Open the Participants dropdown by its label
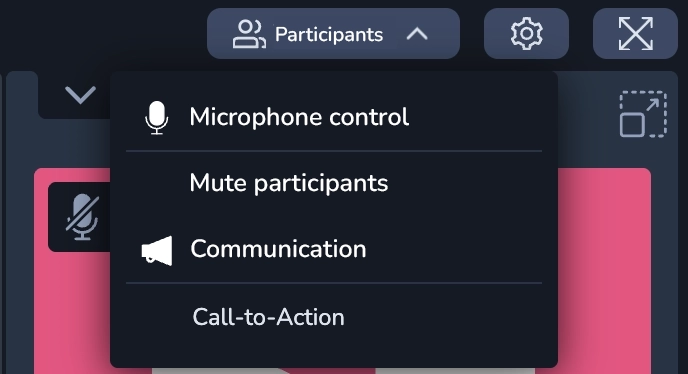The width and height of the screenshot is (688, 374). (329, 34)
